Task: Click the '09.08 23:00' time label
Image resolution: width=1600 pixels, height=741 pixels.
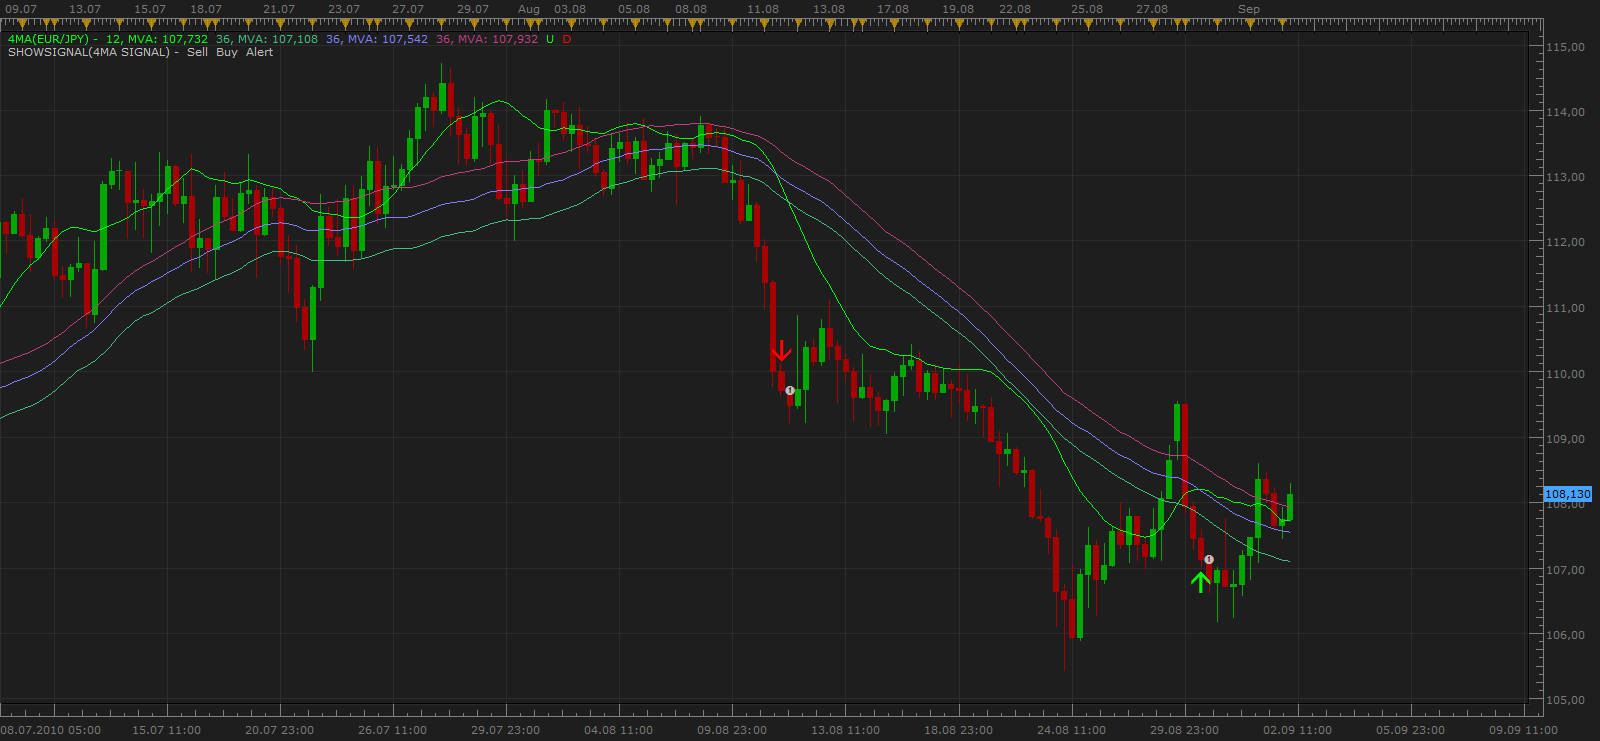Action: pos(732,730)
